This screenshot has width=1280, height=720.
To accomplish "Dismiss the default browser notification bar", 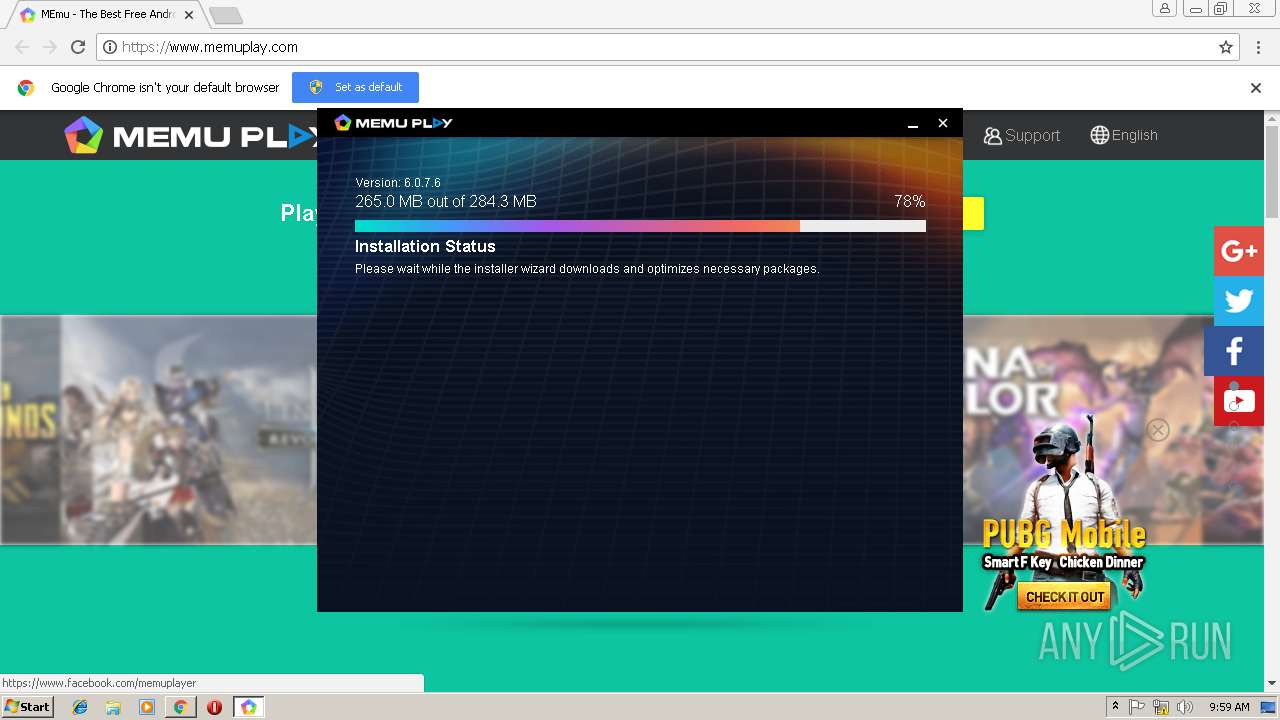I will (1256, 88).
